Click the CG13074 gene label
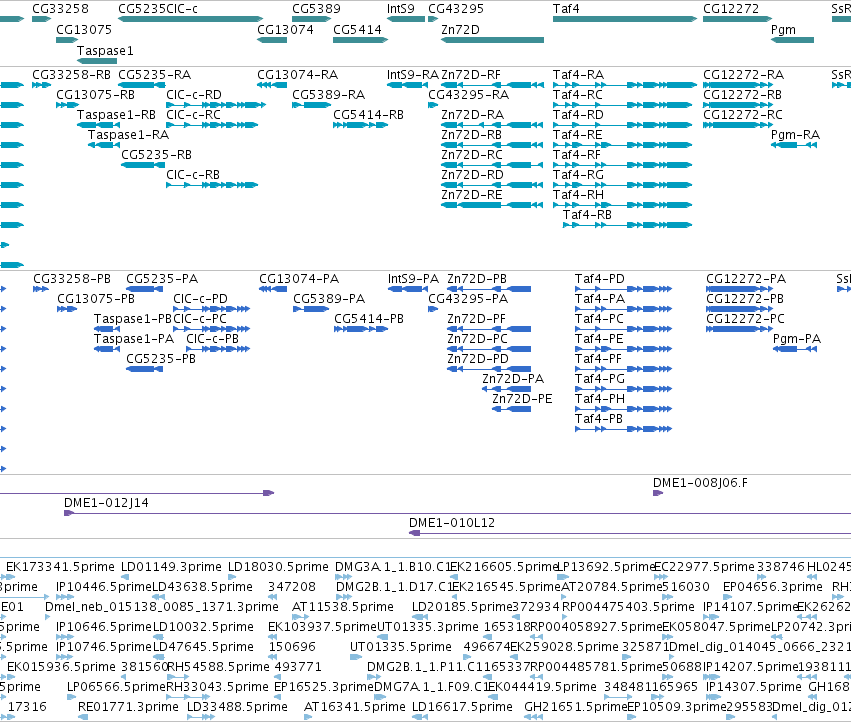The image size is (851, 722). (x=285, y=29)
